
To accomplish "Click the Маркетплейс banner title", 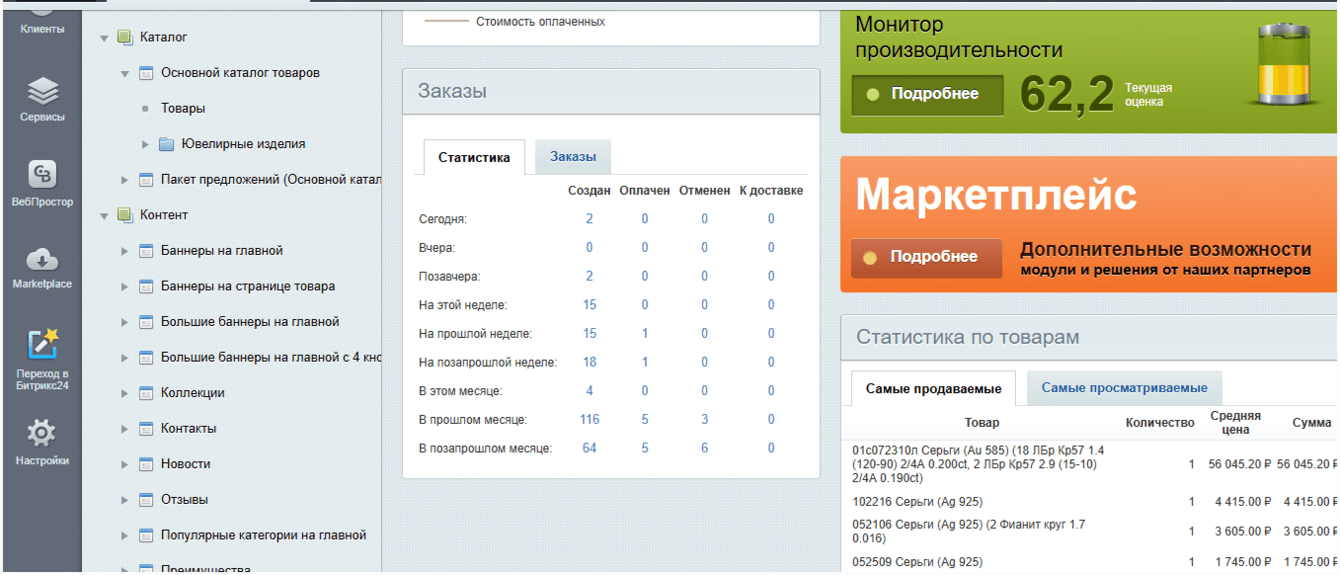I will 996,194.
